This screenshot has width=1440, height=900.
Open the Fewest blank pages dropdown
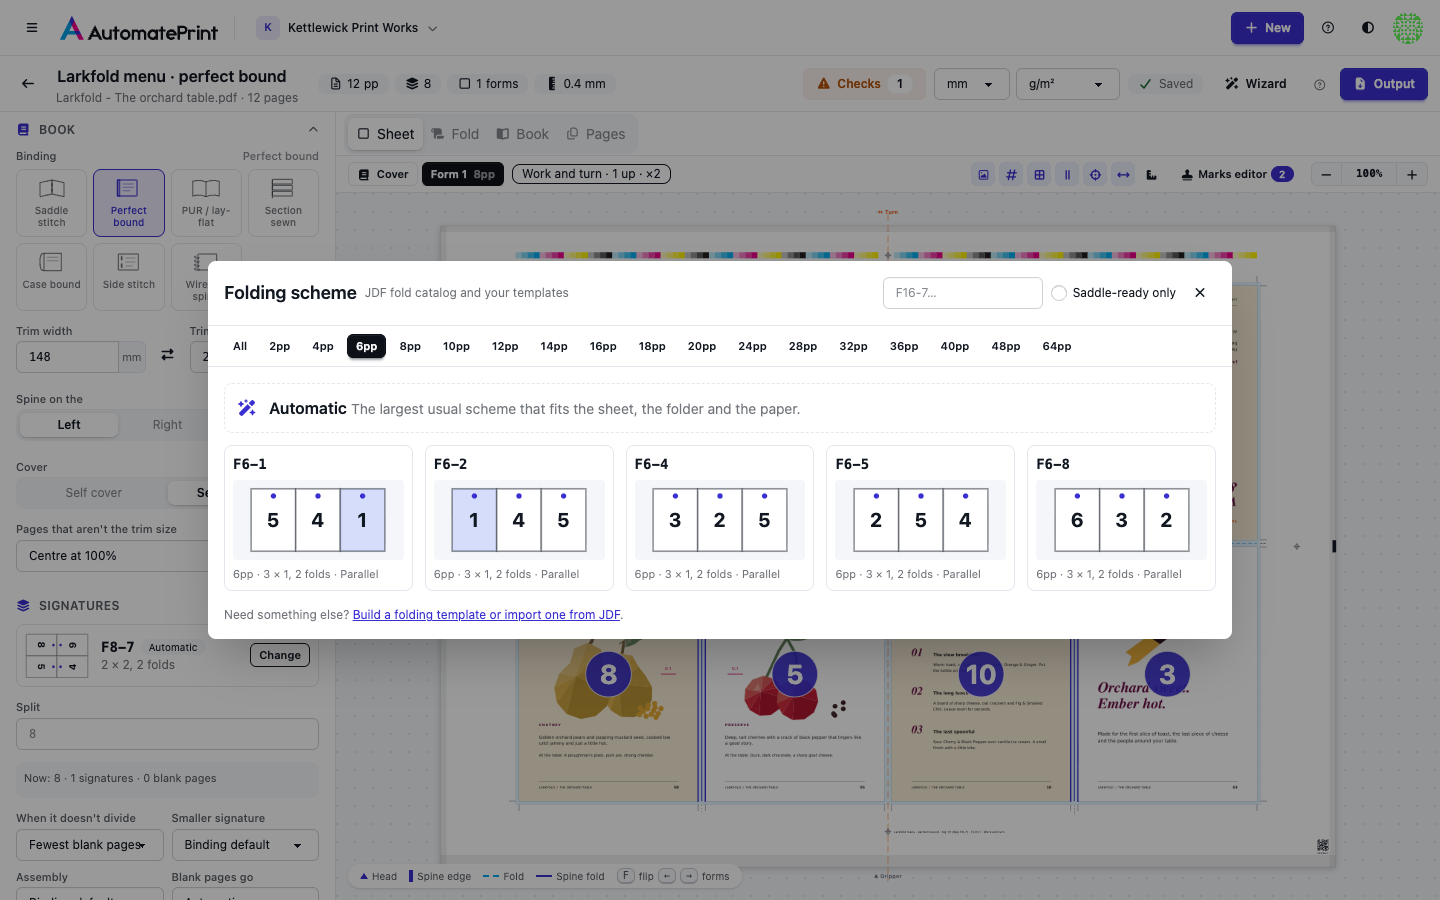pos(90,845)
